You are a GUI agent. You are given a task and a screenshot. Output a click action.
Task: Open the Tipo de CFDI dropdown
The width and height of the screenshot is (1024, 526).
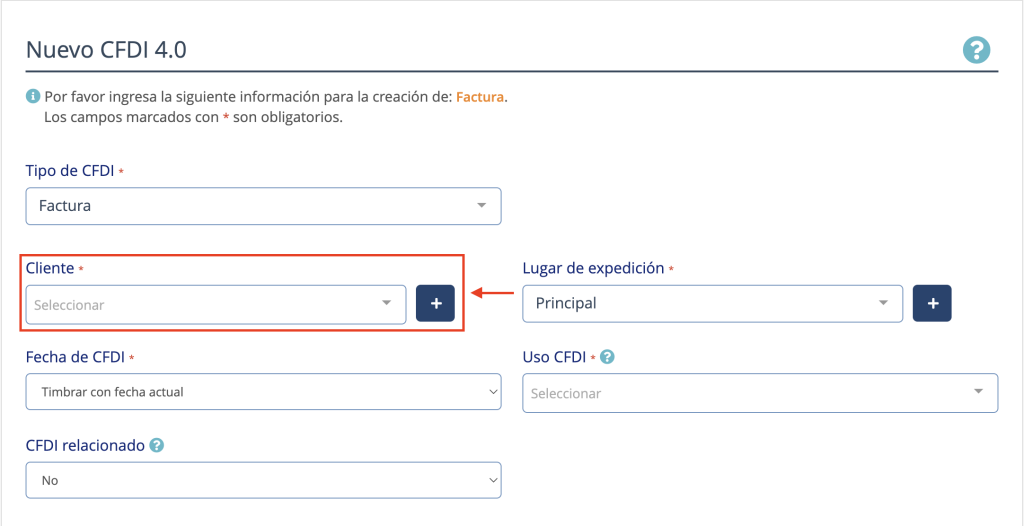point(263,206)
